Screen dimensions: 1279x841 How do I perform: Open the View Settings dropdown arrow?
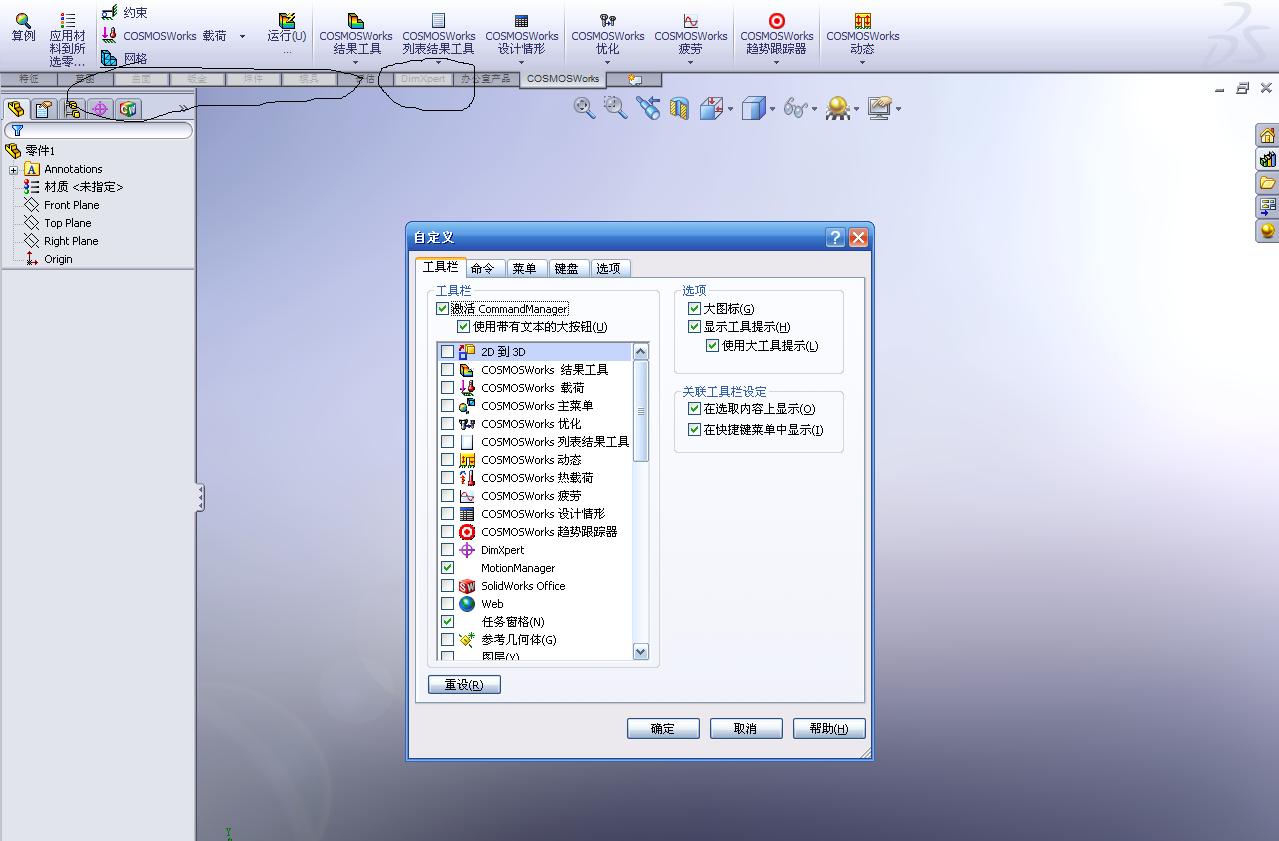click(x=899, y=109)
